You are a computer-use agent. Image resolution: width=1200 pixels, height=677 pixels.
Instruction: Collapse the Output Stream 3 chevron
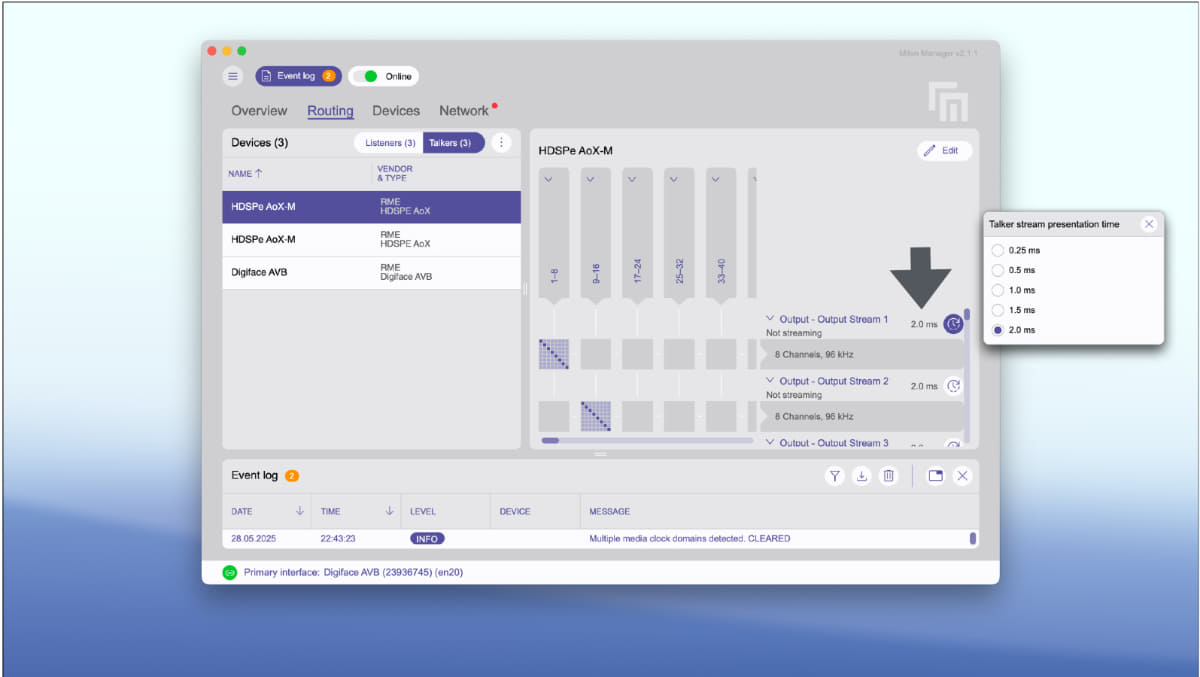pyautogui.click(x=770, y=442)
